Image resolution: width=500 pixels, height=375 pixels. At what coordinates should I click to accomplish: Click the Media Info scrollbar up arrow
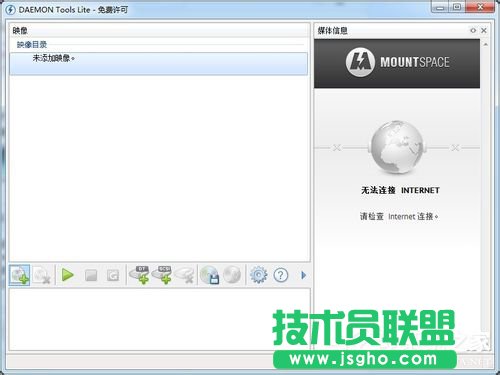tap(485, 44)
